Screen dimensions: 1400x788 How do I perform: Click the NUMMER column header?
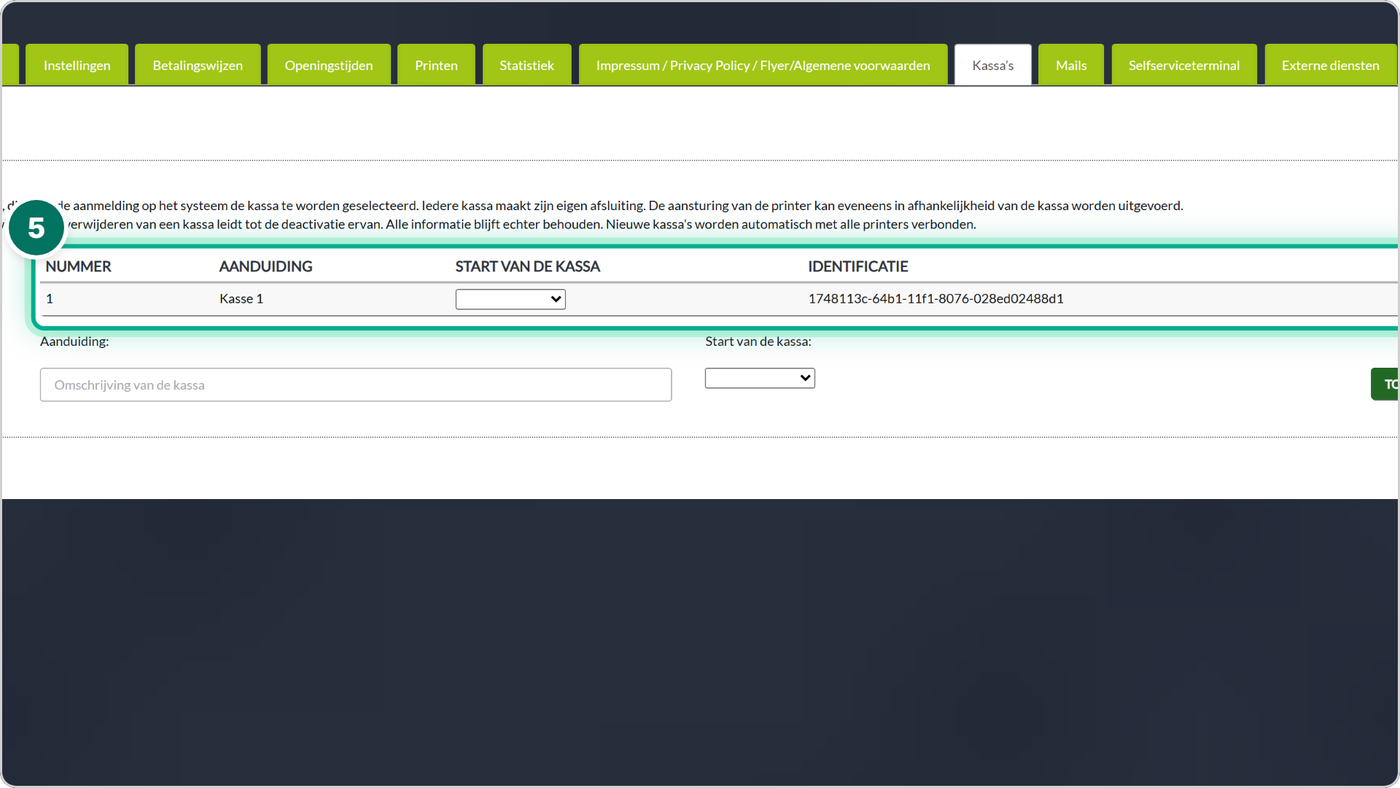78,266
